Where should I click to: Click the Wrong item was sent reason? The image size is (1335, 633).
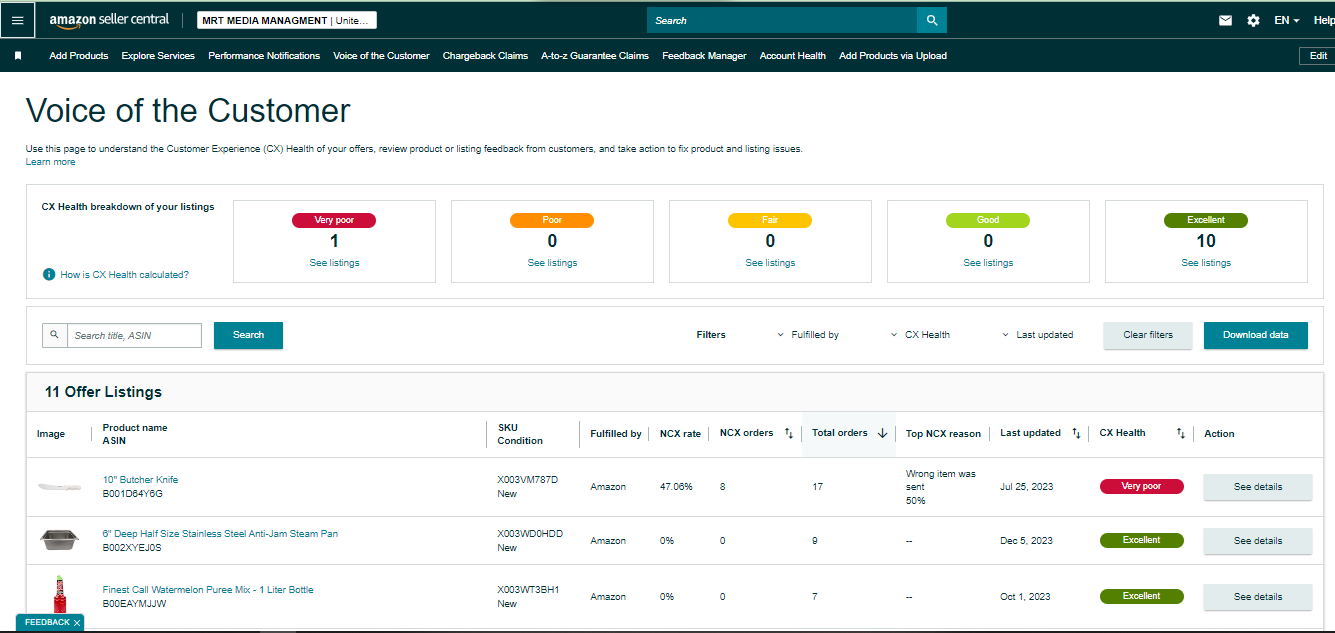(x=941, y=480)
